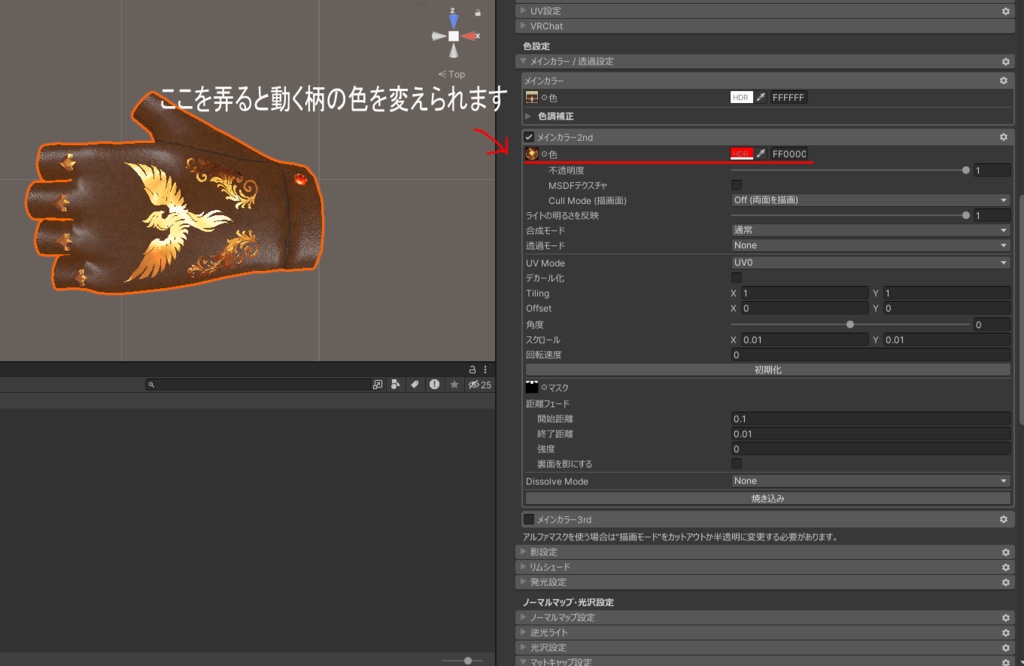Image resolution: width=1024 pixels, height=666 pixels.
Task: Open the UV Mode dropdown showing UV0
Action: [871, 262]
